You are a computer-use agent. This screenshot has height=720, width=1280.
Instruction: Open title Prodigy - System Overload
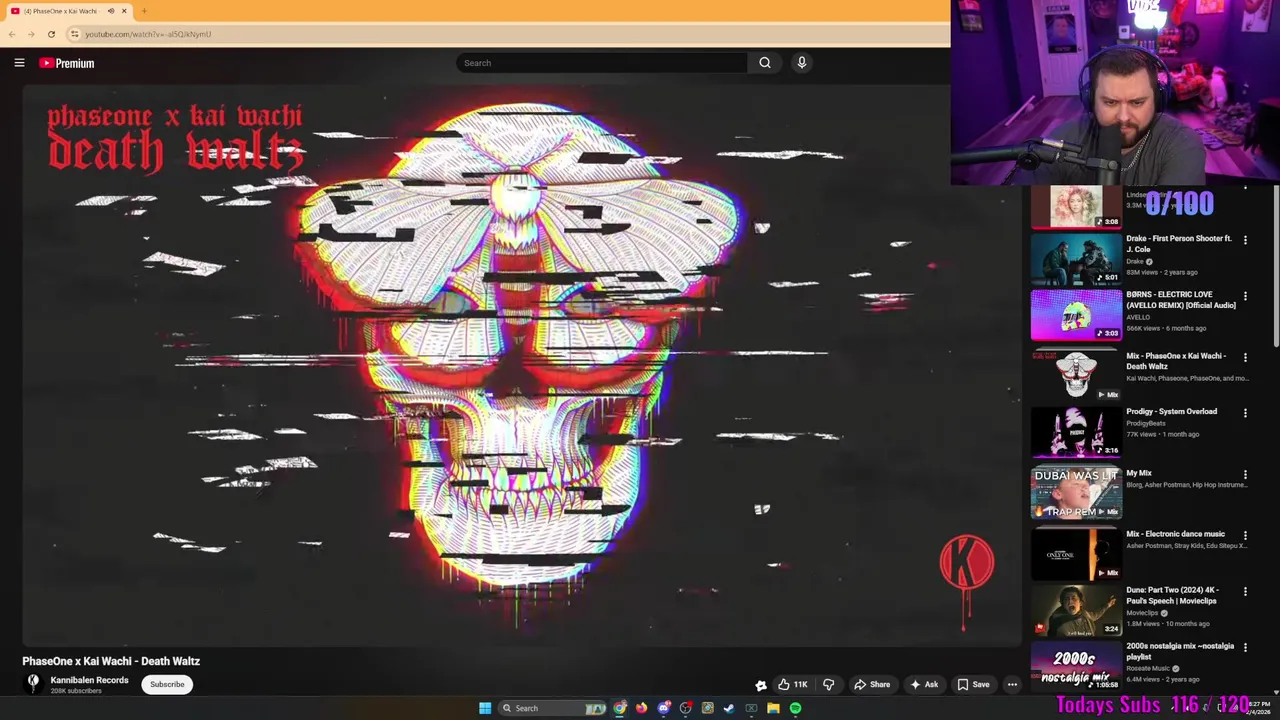[1171, 412]
